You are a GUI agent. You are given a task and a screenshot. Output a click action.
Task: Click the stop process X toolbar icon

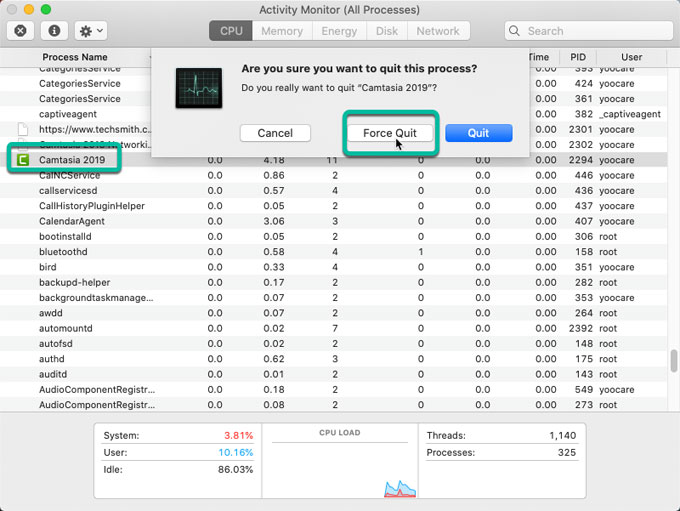[21, 31]
